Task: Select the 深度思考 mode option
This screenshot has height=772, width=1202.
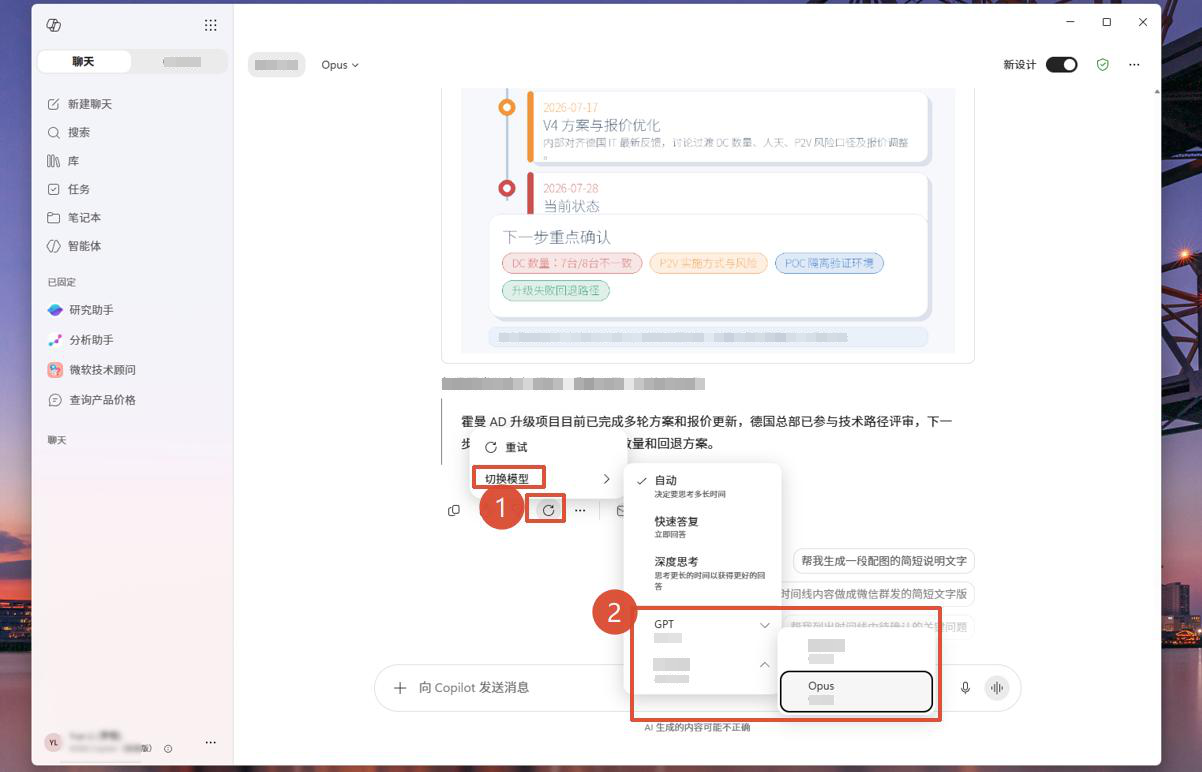Action: tap(702, 572)
